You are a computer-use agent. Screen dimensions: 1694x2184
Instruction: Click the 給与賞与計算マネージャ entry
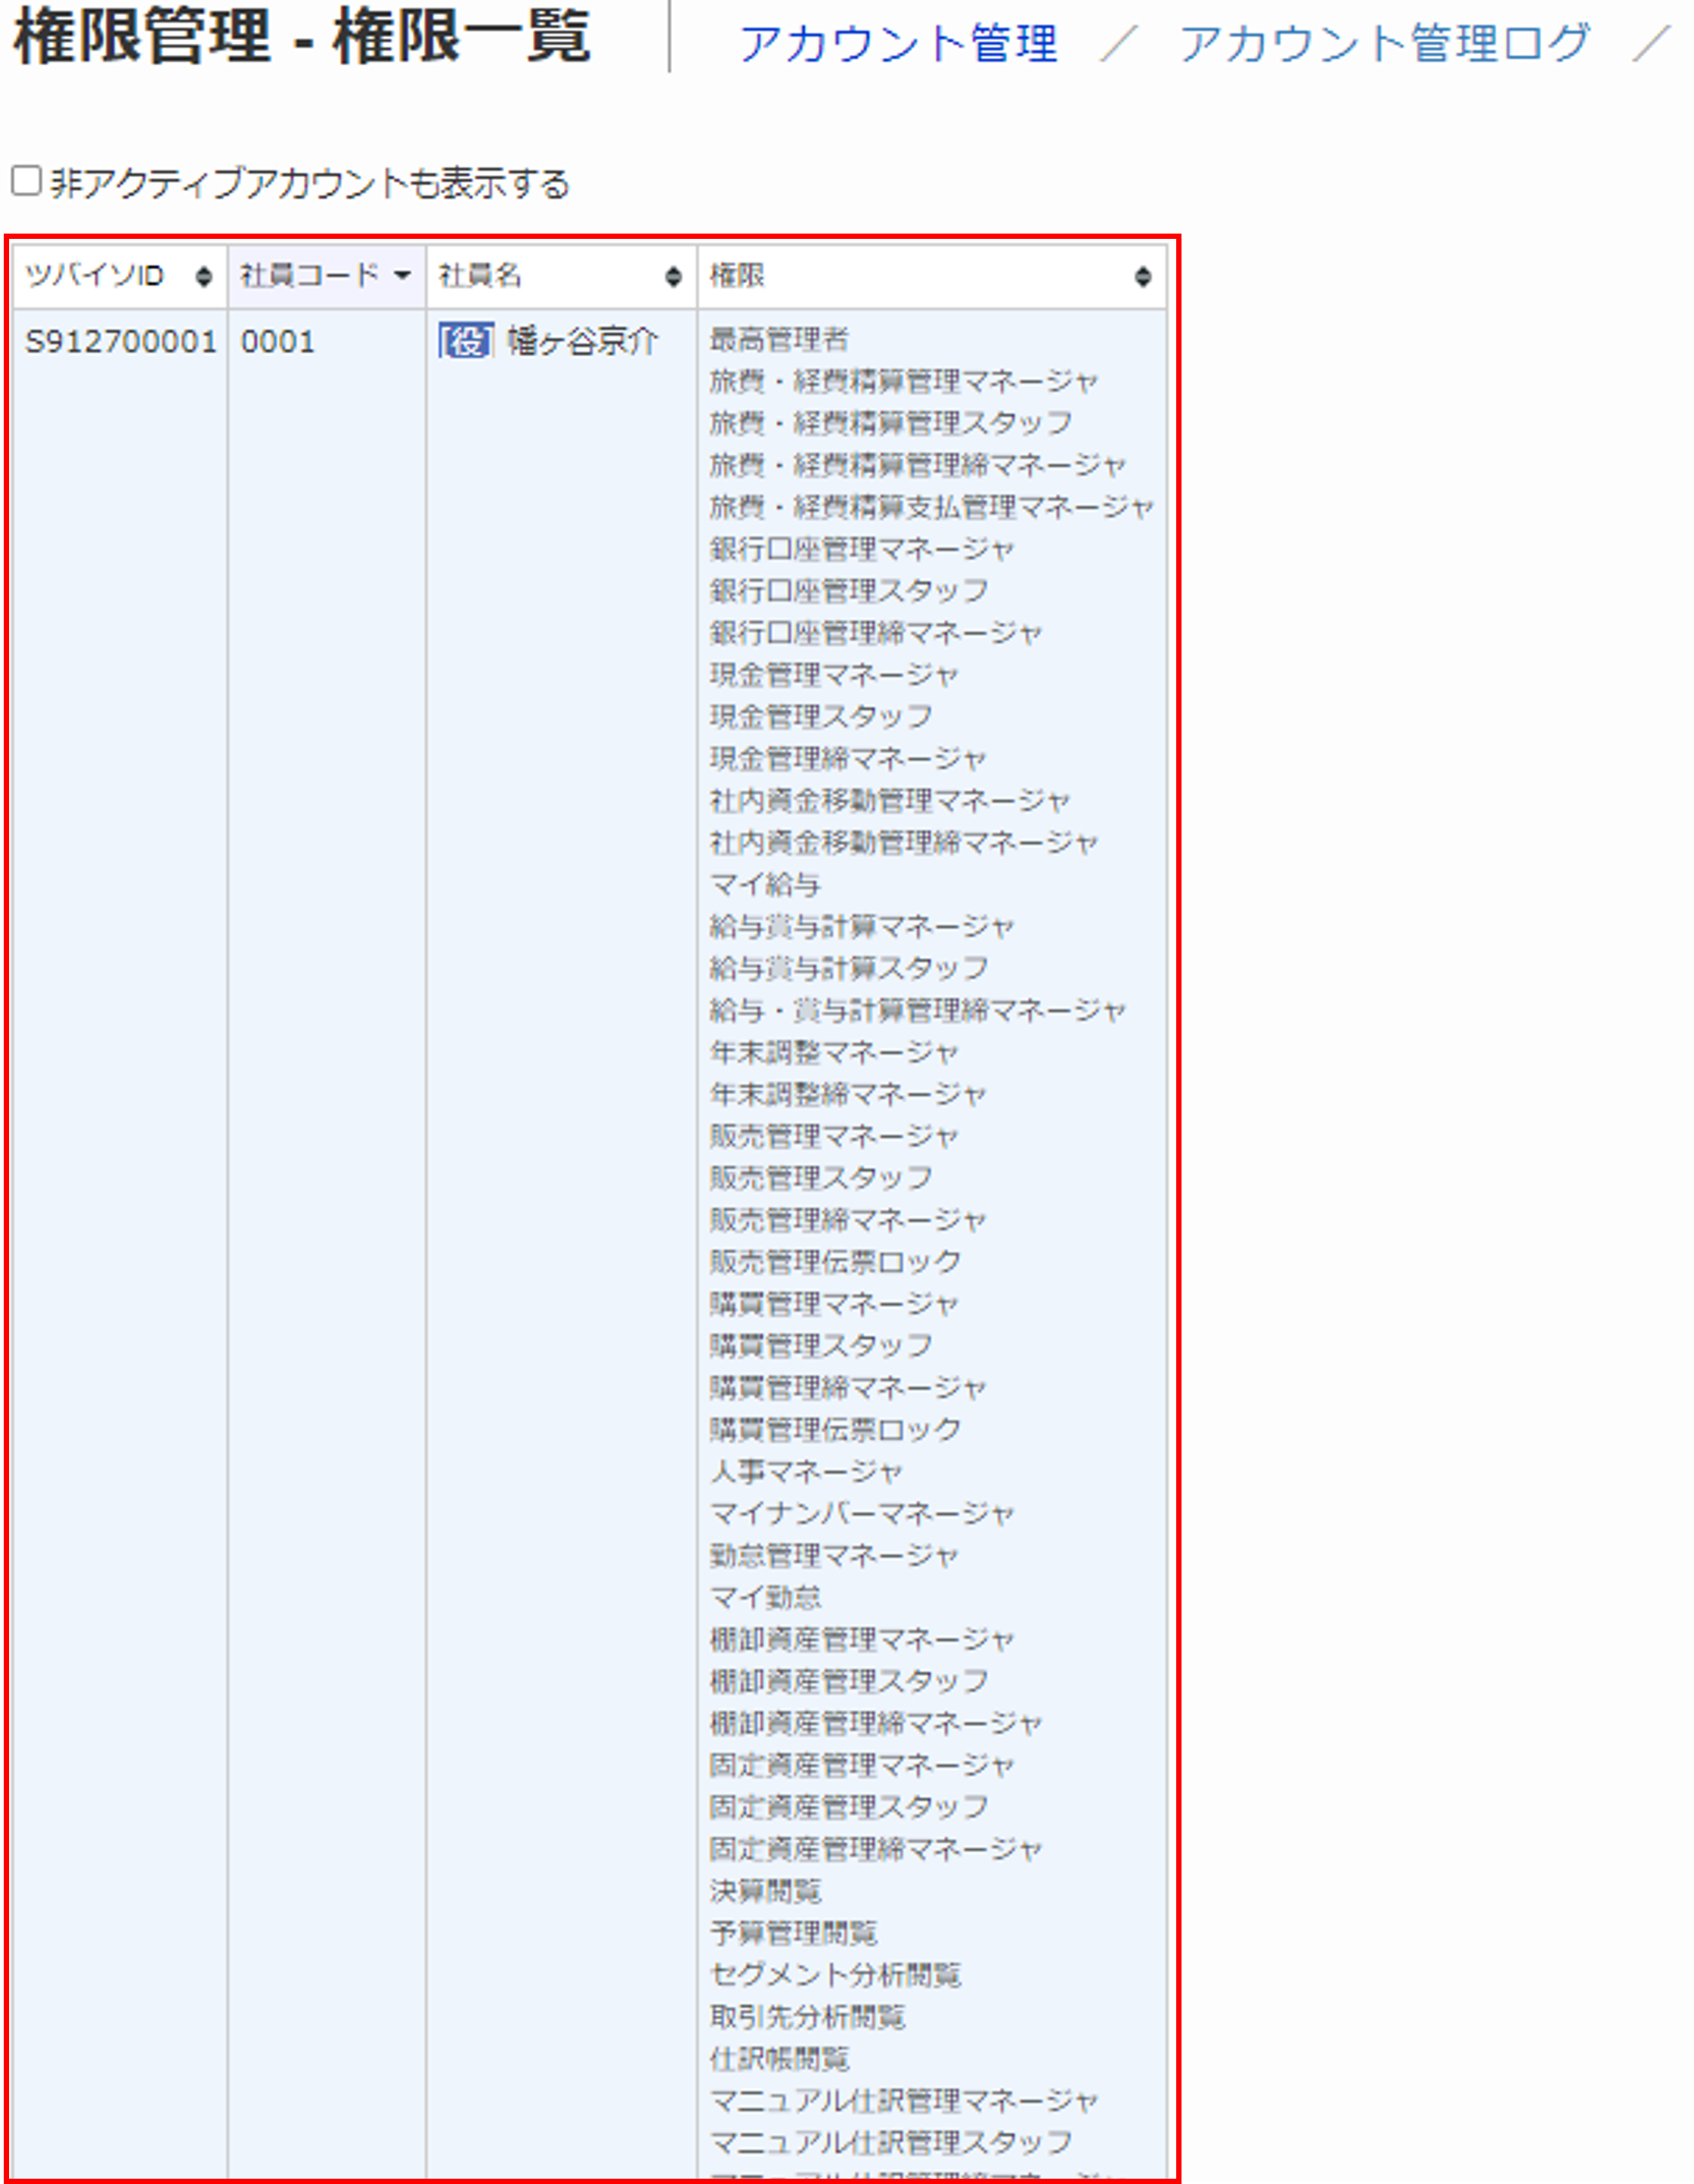tap(861, 927)
